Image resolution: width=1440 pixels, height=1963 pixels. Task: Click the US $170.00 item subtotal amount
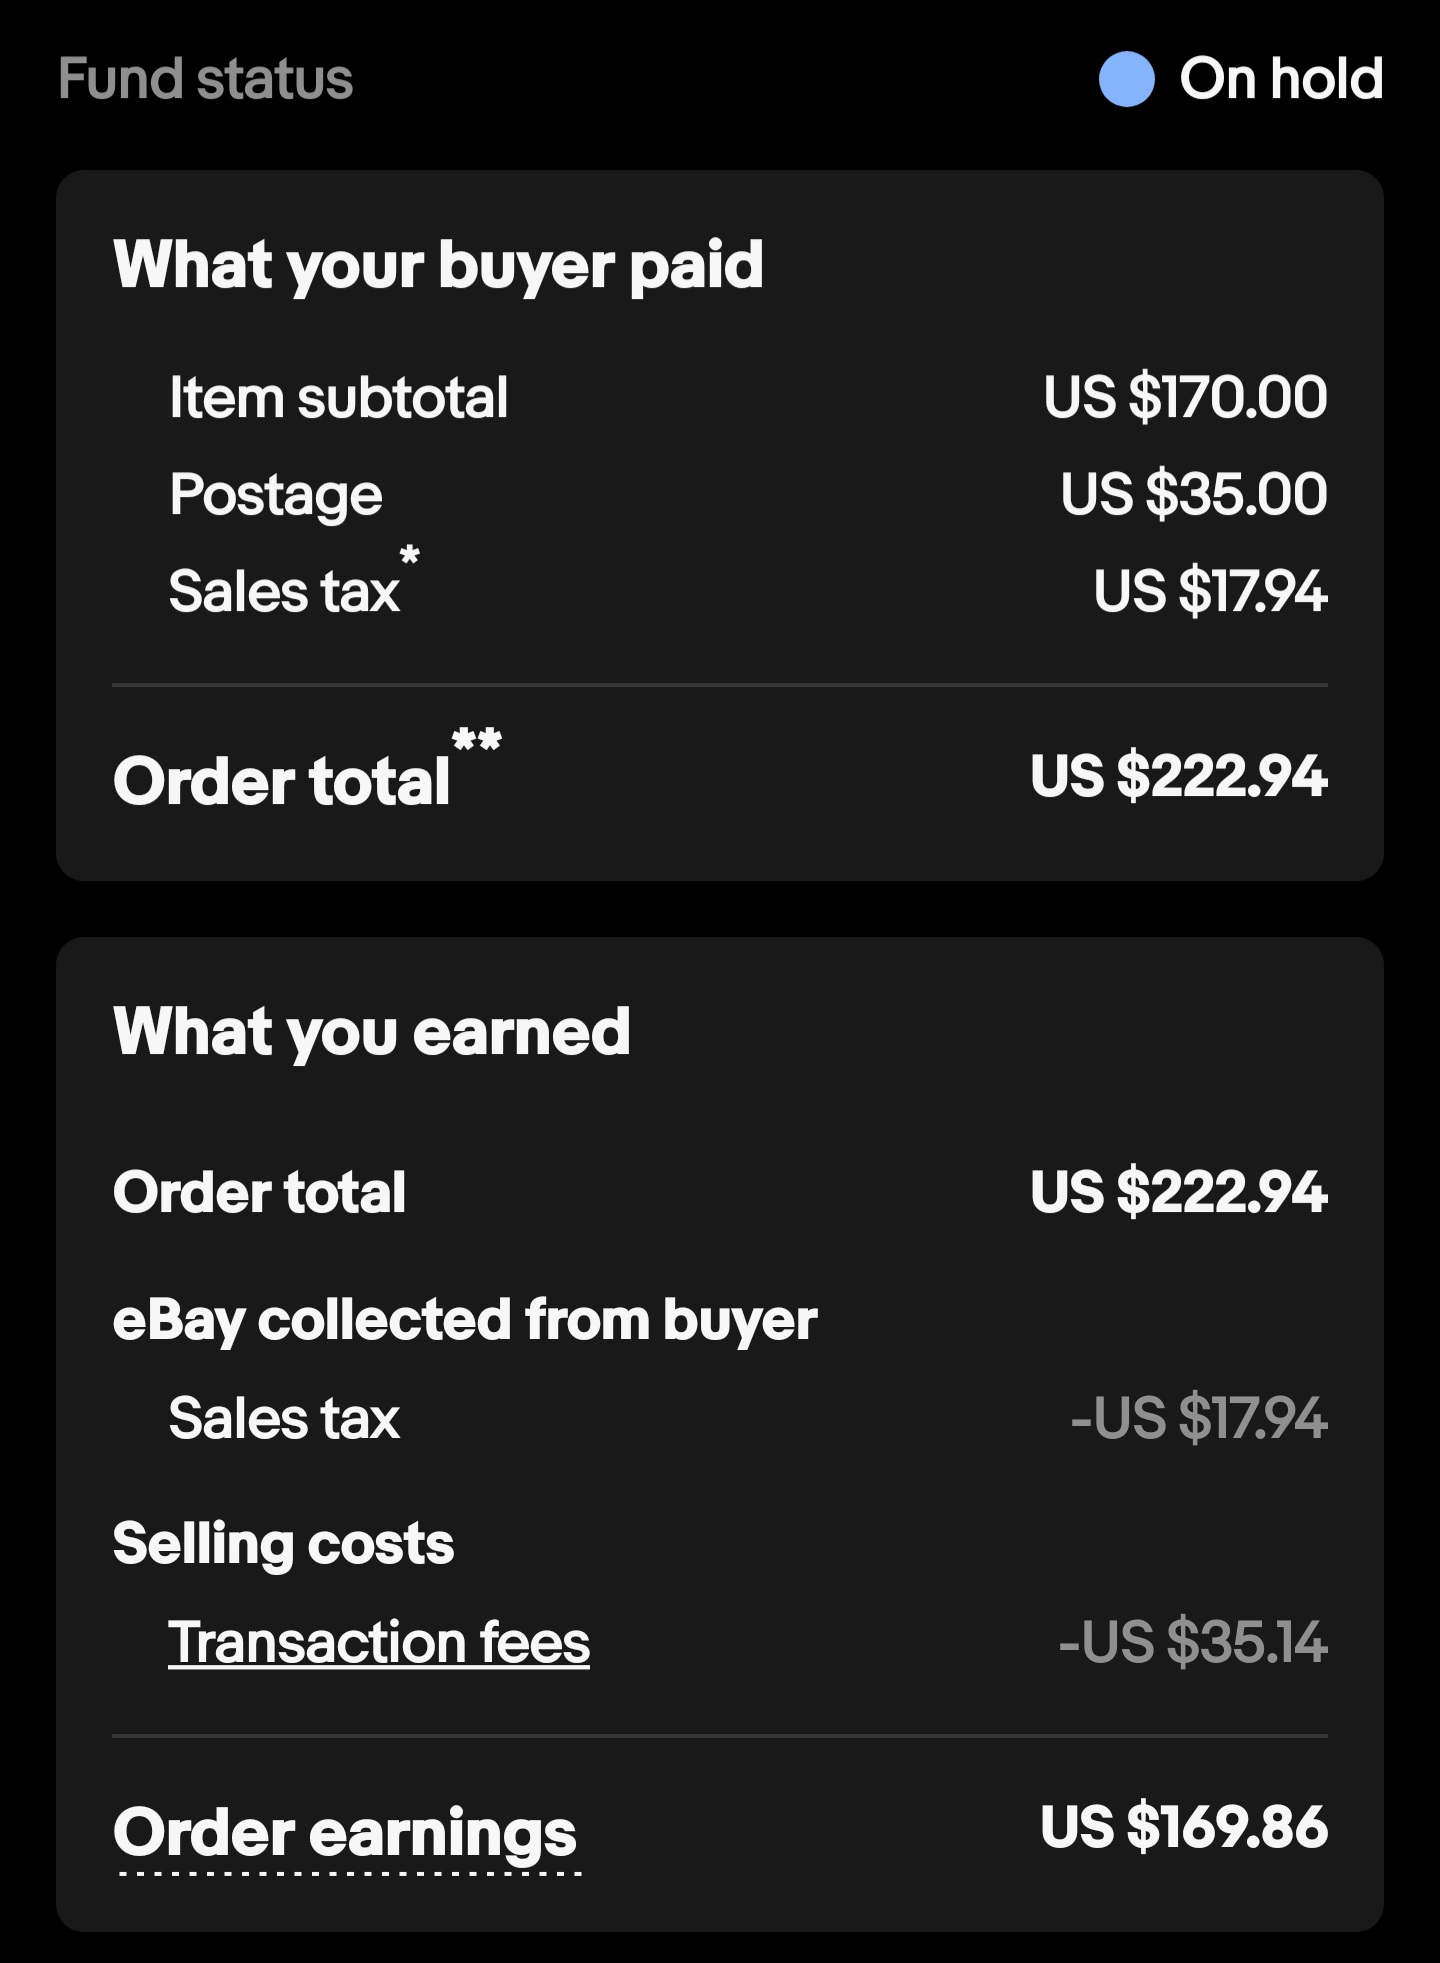point(1185,397)
